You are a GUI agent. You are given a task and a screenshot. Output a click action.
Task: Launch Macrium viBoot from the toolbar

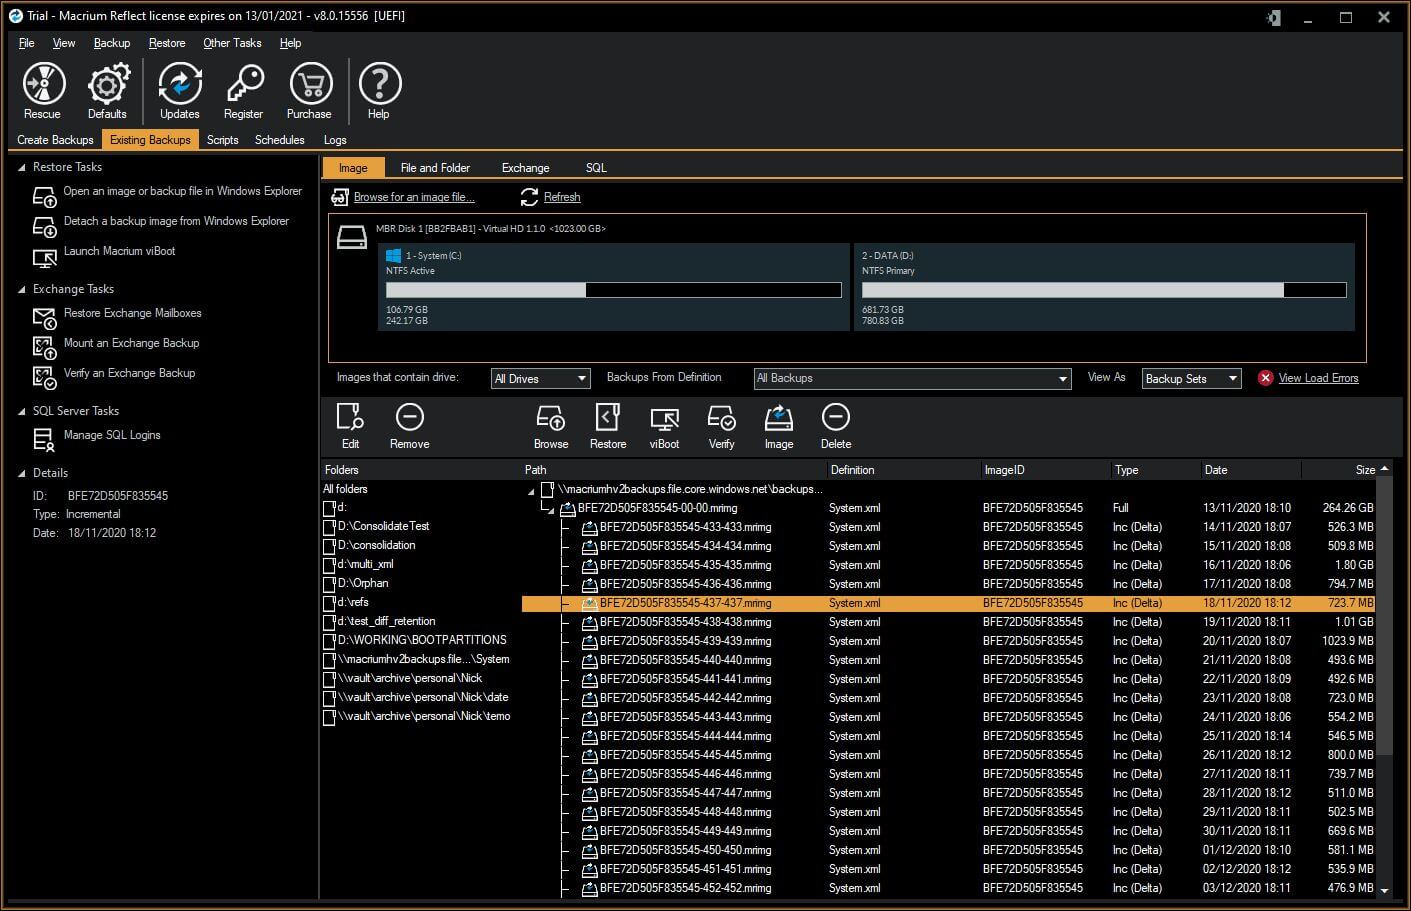[664, 425]
